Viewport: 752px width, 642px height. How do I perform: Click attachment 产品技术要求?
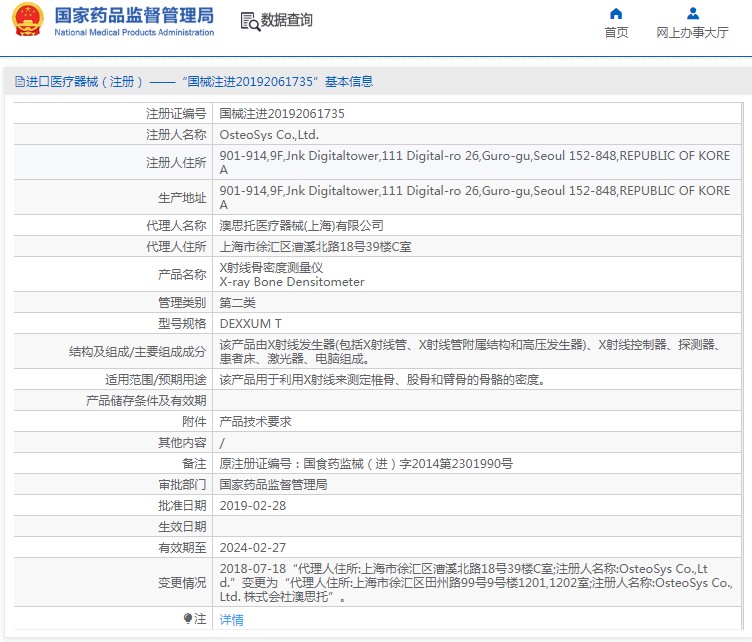[255, 421]
